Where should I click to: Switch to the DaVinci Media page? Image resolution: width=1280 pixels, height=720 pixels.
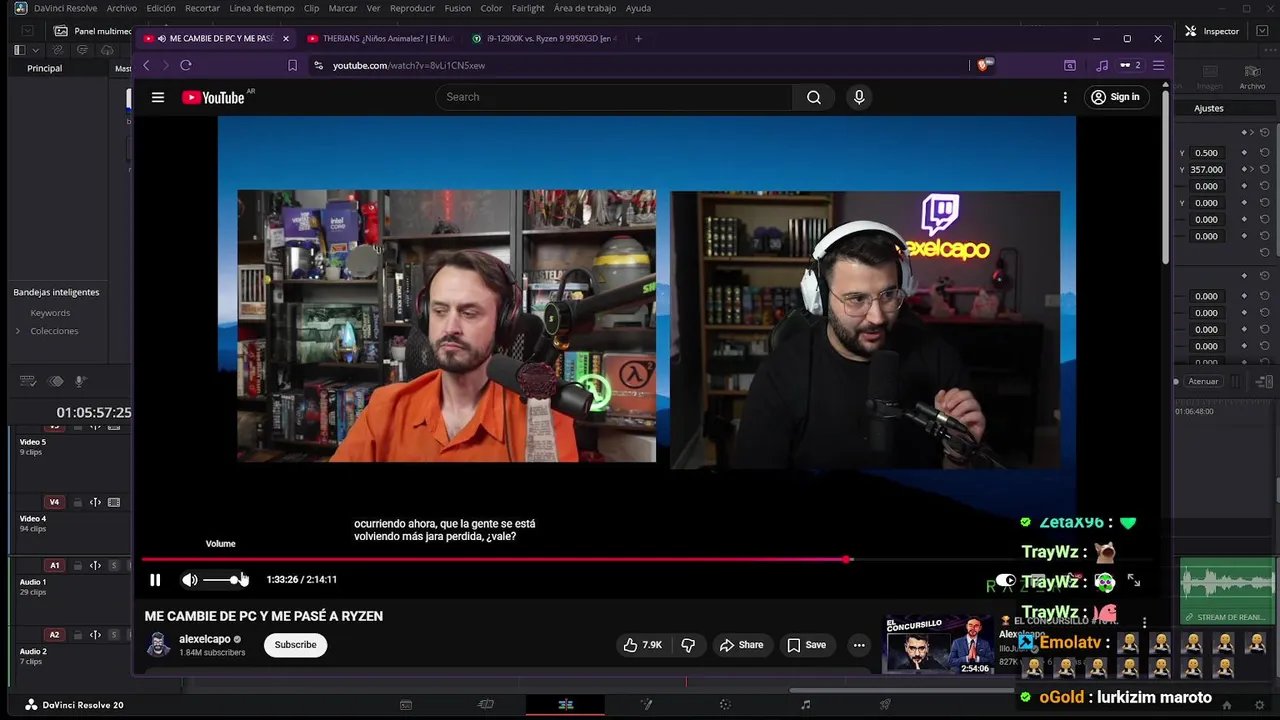[x=406, y=705]
